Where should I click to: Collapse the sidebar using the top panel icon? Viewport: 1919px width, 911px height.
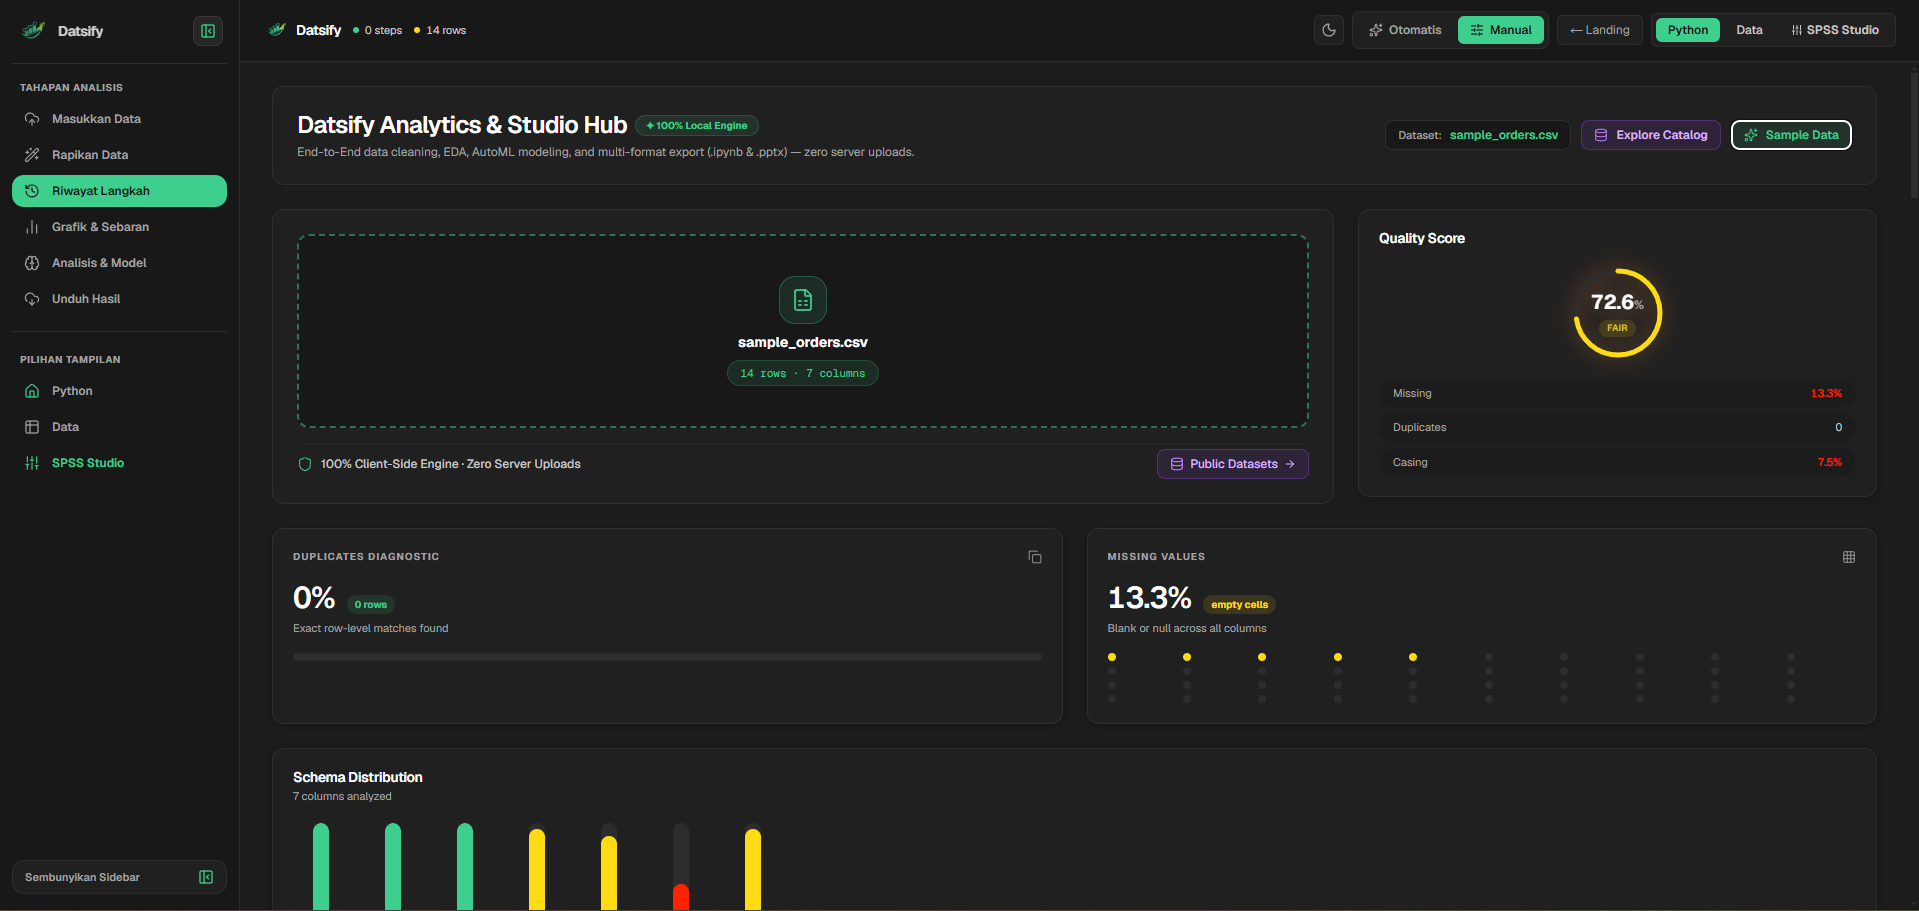pos(208,31)
